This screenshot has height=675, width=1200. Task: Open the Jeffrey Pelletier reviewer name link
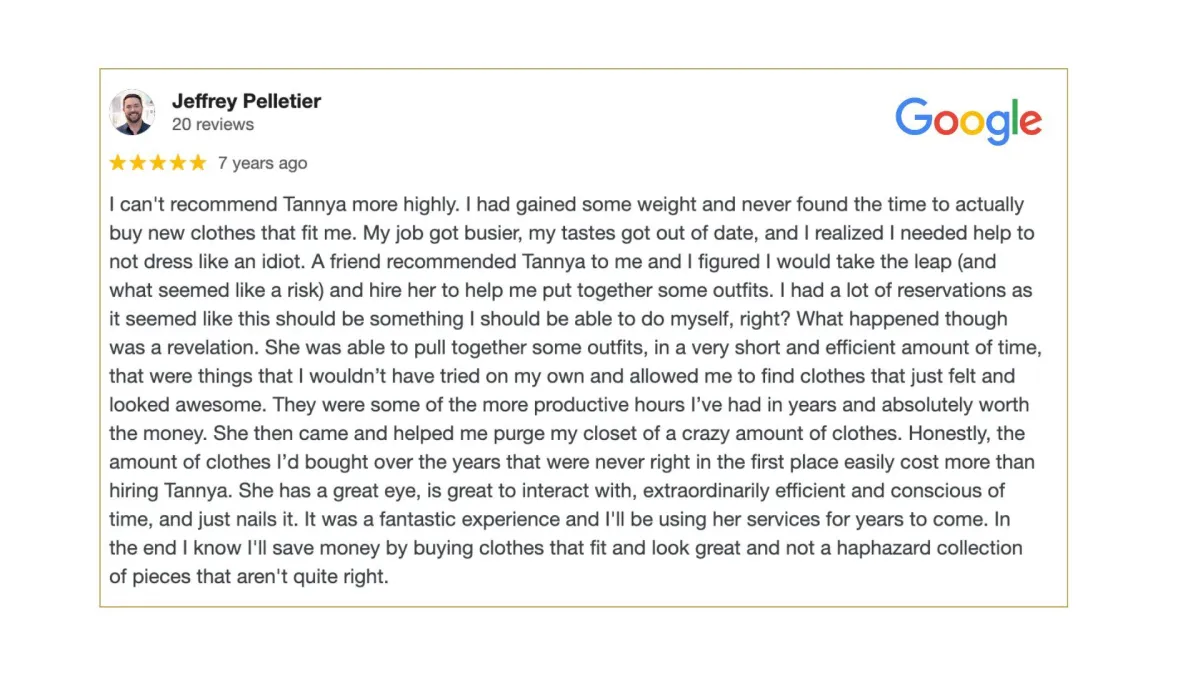[246, 101]
